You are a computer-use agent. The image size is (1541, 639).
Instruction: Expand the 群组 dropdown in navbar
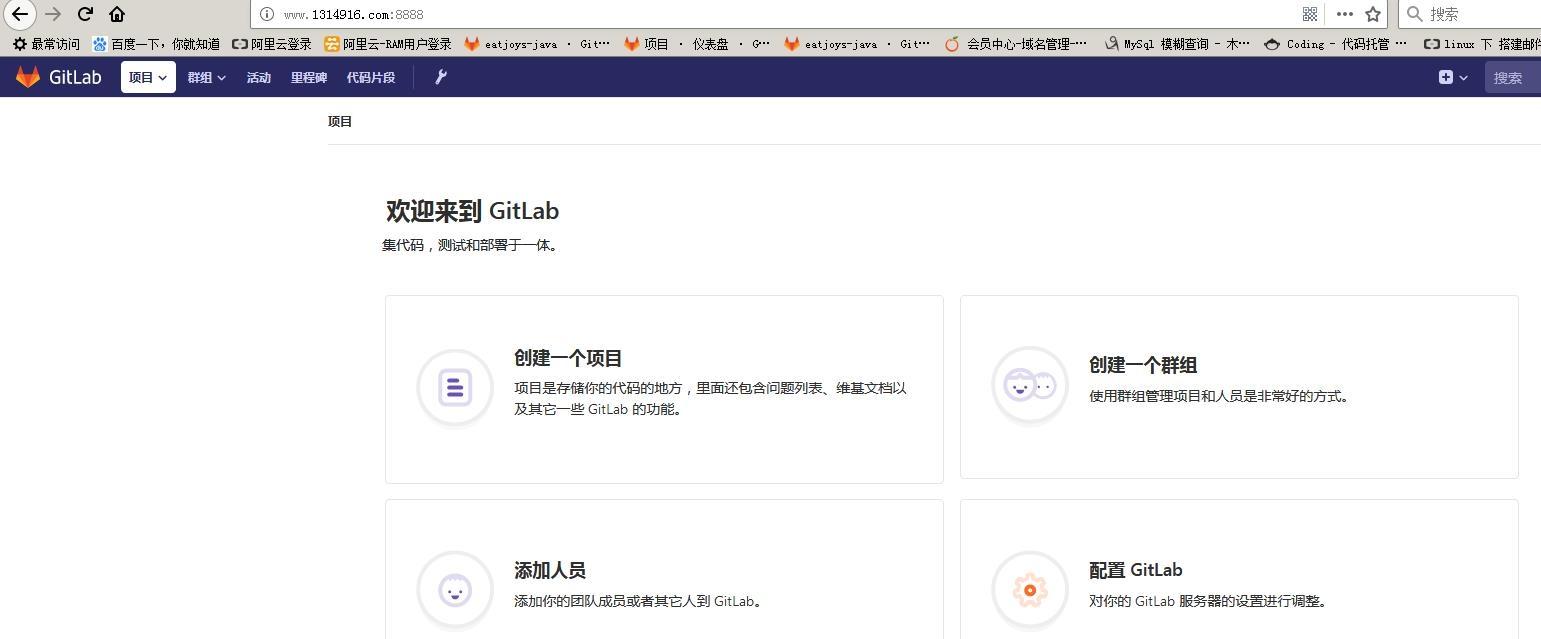point(207,77)
